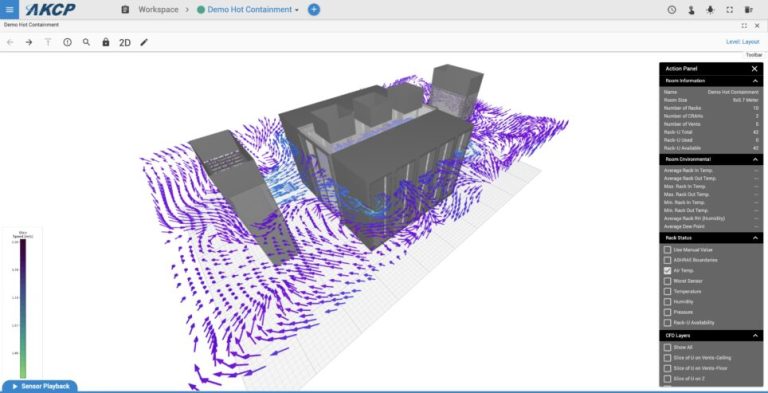Open the info circle icon

click(68, 43)
